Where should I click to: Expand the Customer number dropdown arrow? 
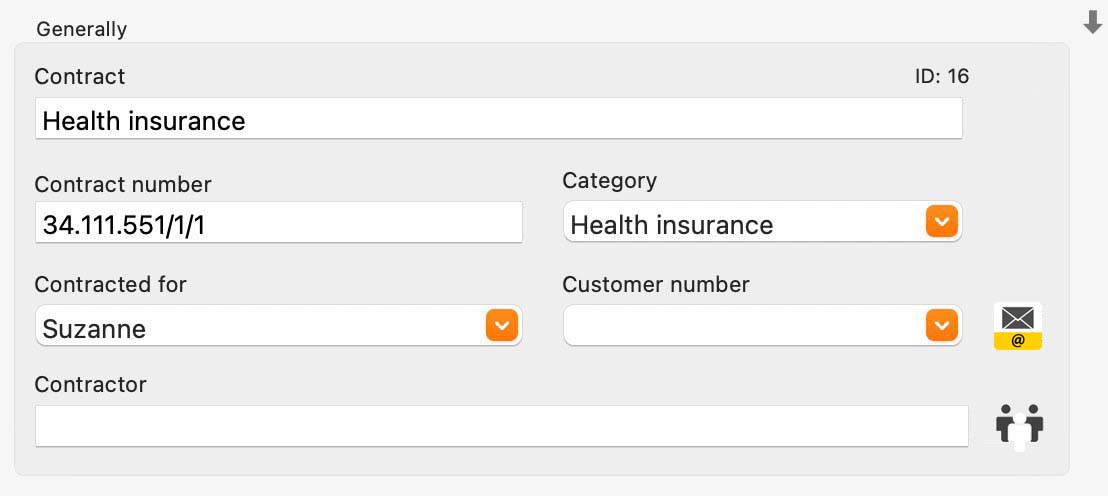941,325
